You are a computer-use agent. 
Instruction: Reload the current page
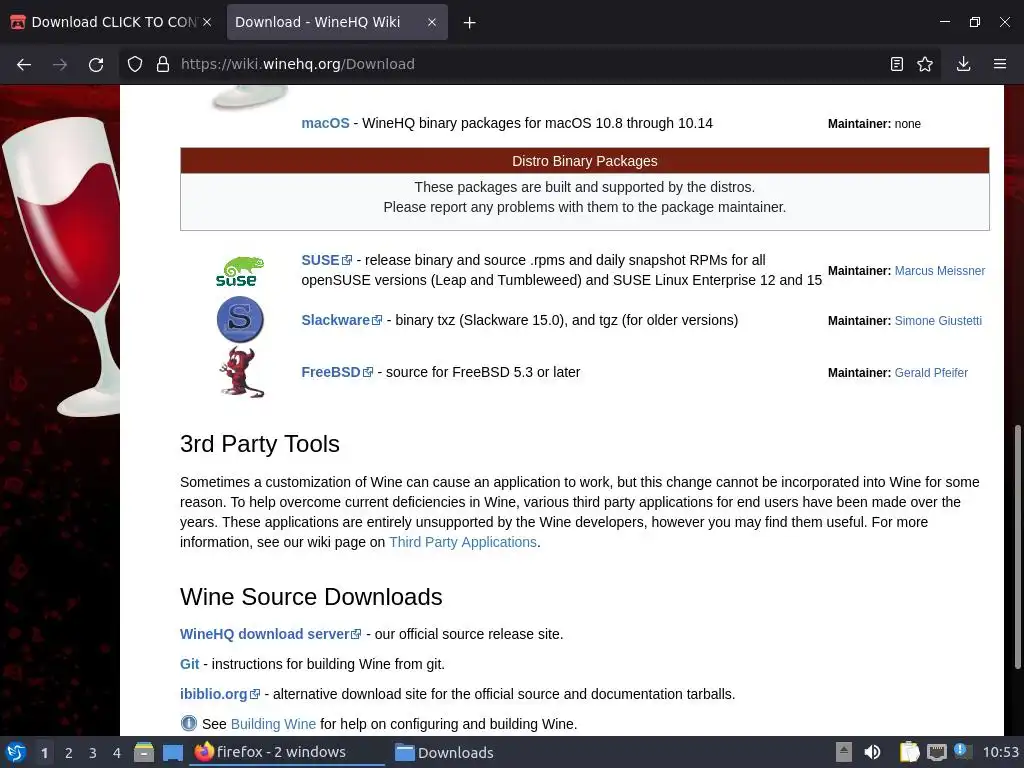click(96, 64)
